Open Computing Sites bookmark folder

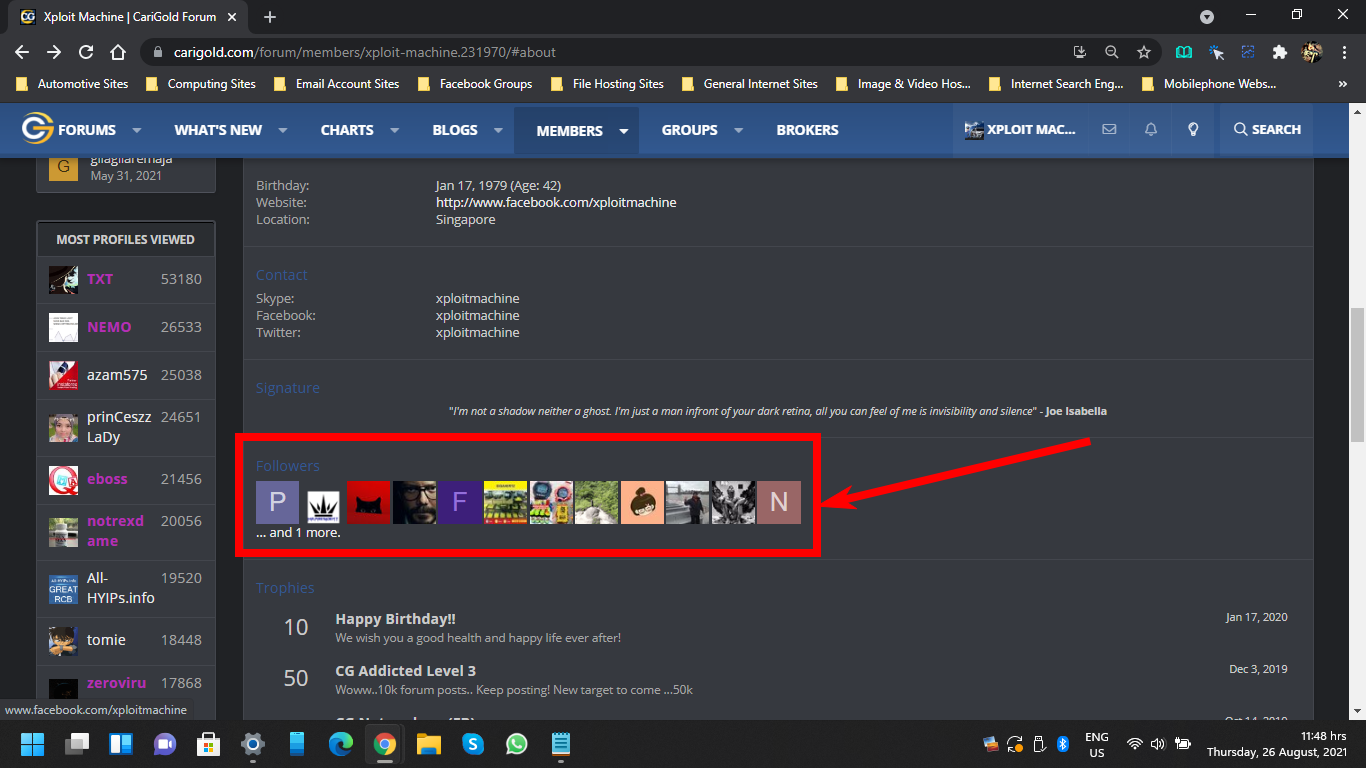(201, 84)
